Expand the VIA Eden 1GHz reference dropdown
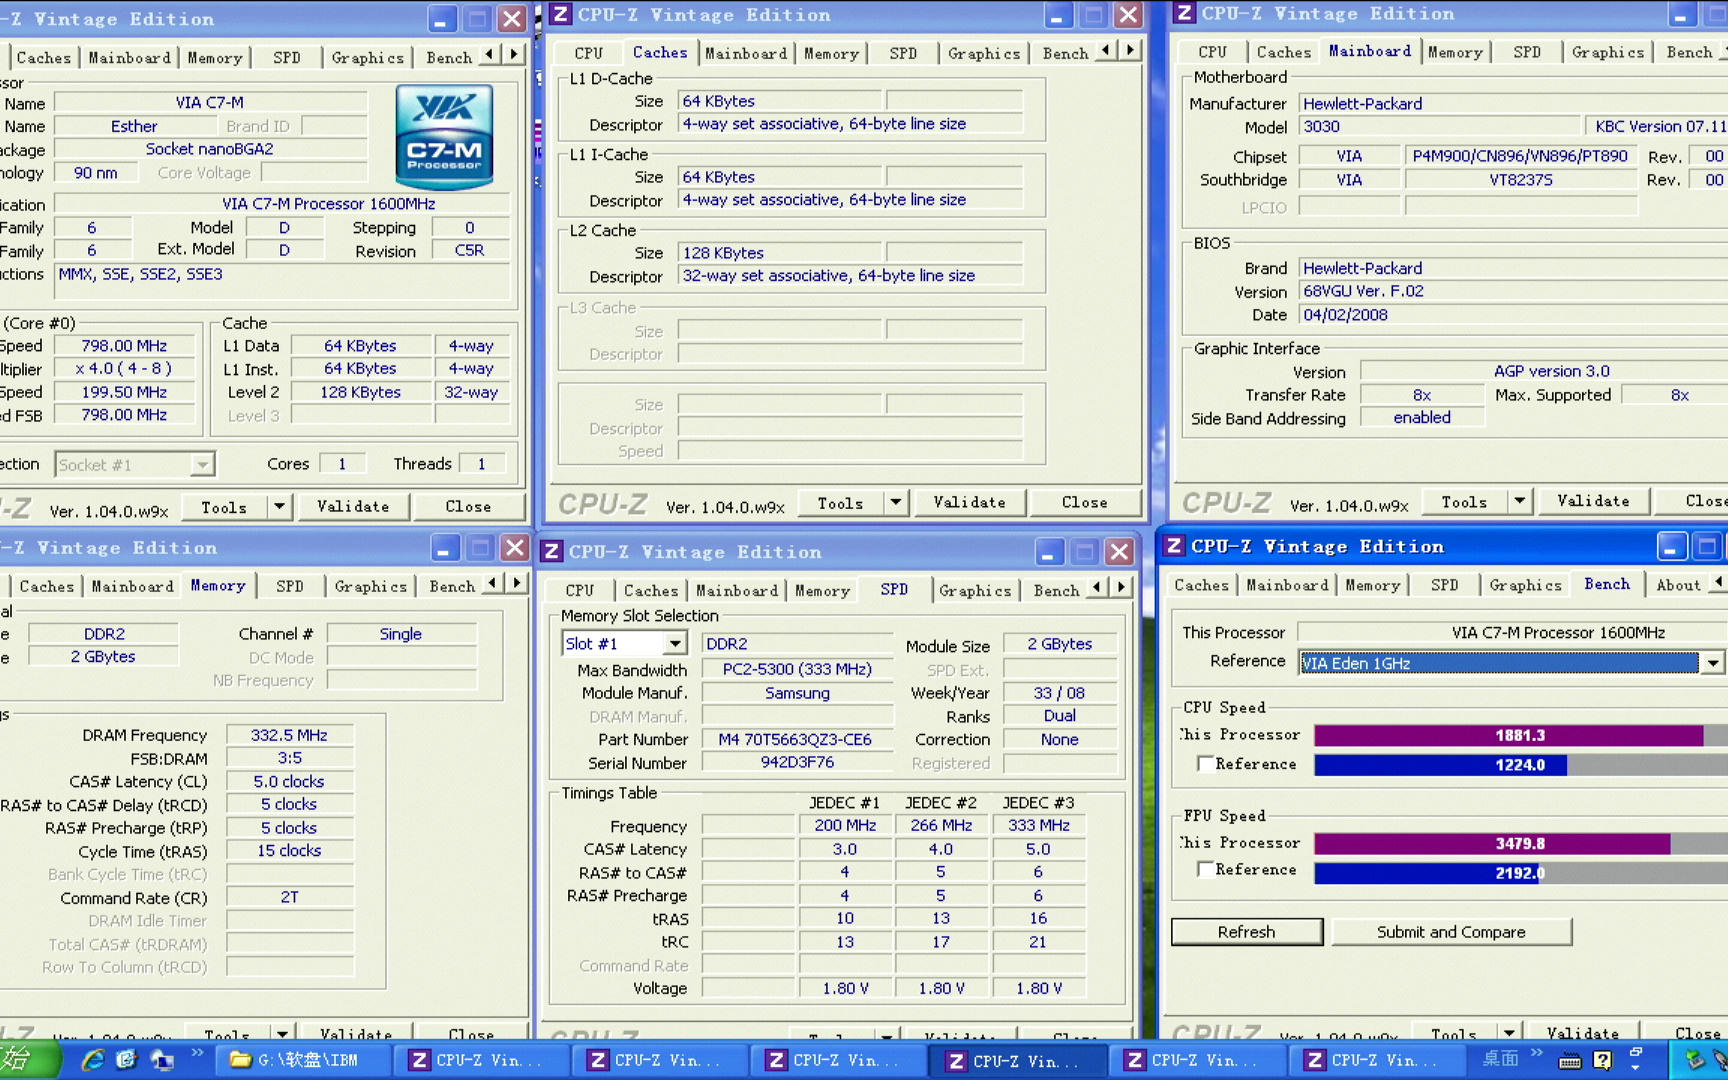Image resolution: width=1728 pixels, height=1080 pixels. (1713, 663)
